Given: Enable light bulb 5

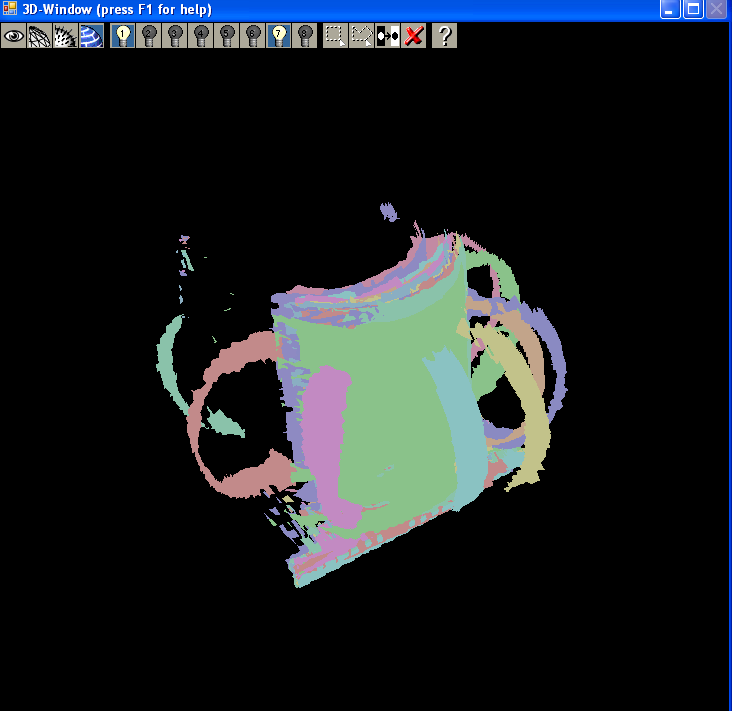Looking at the screenshot, I should point(227,35).
